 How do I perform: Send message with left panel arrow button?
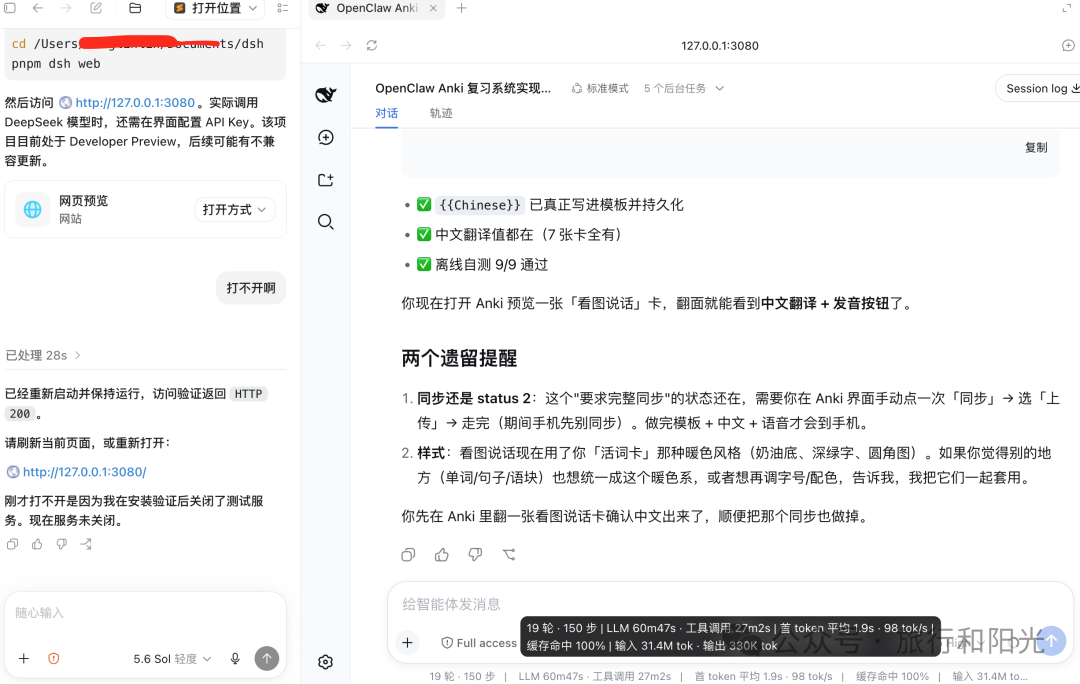tap(267, 659)
